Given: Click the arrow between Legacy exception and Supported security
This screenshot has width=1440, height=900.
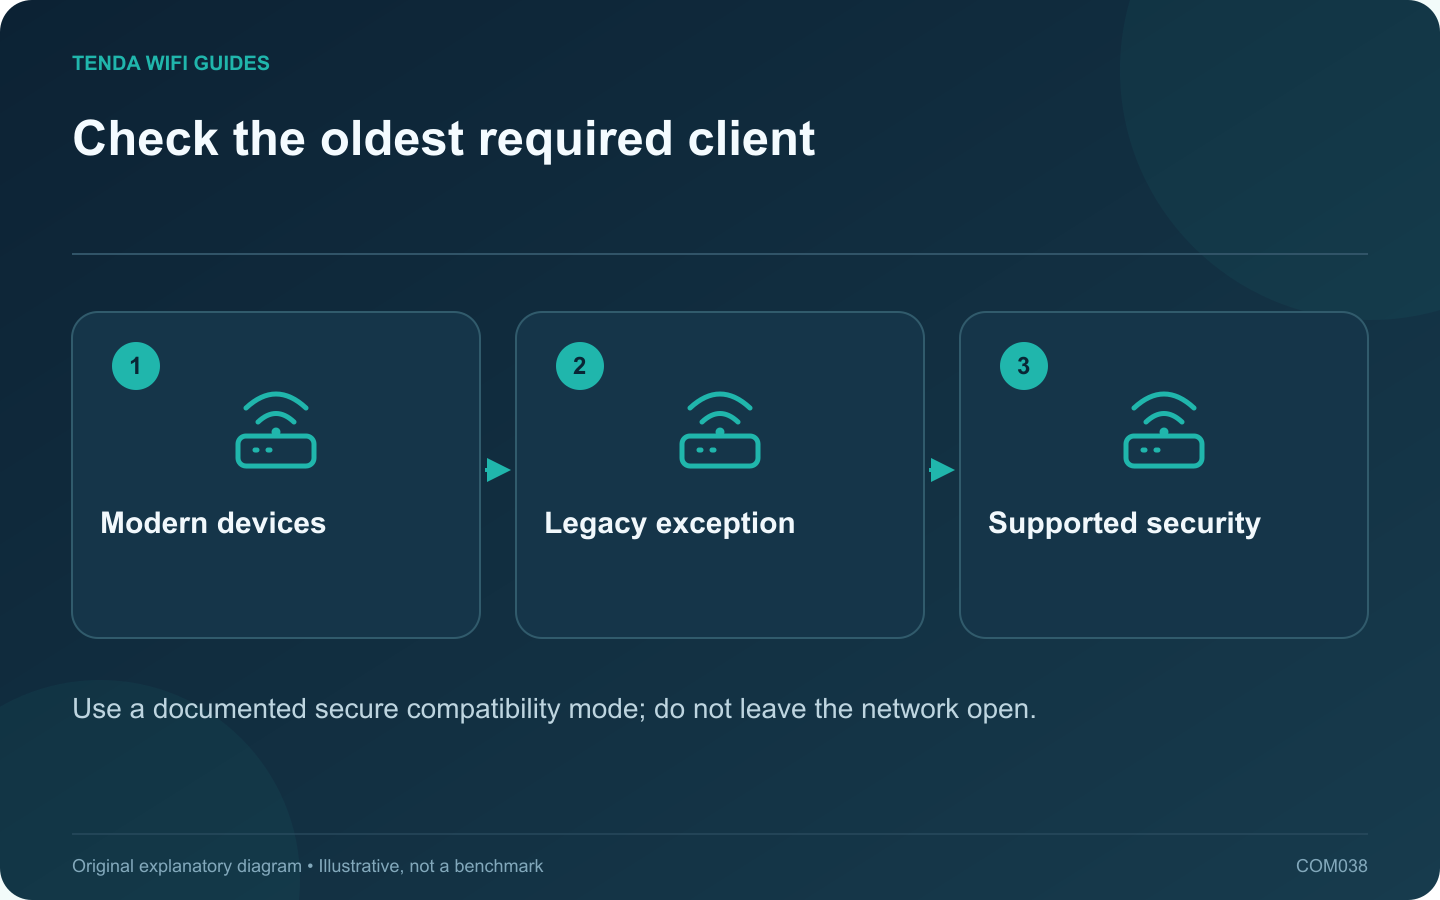Looking at the screenshot, I should (942, 470).
